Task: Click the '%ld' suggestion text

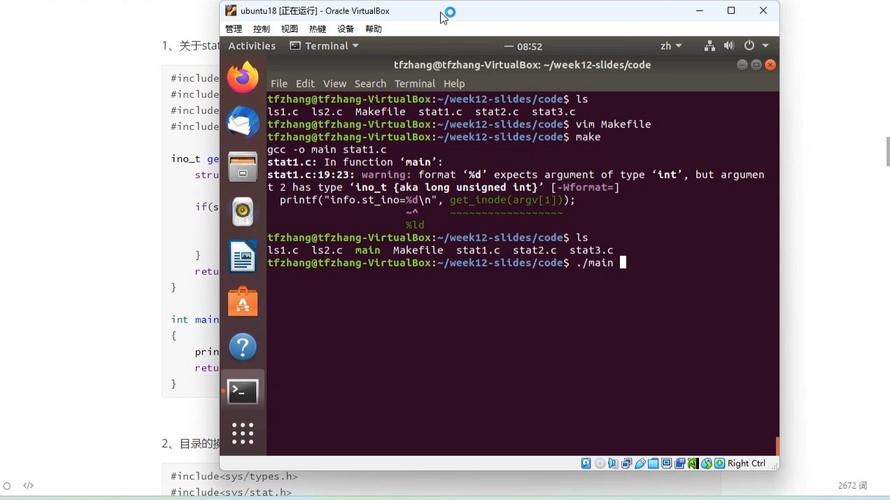Action: pos(415,225)
